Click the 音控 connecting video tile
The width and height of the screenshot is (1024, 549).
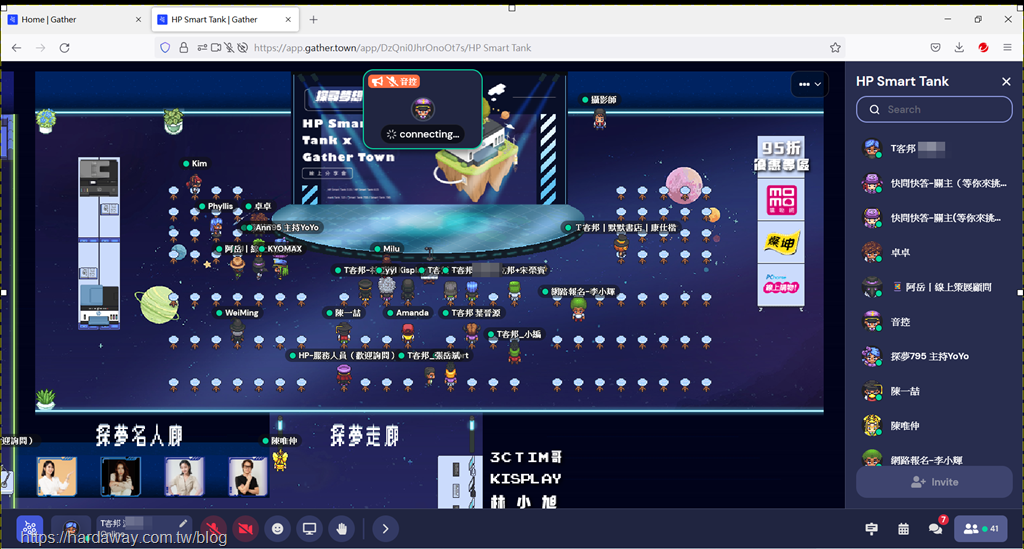point(423,109)
